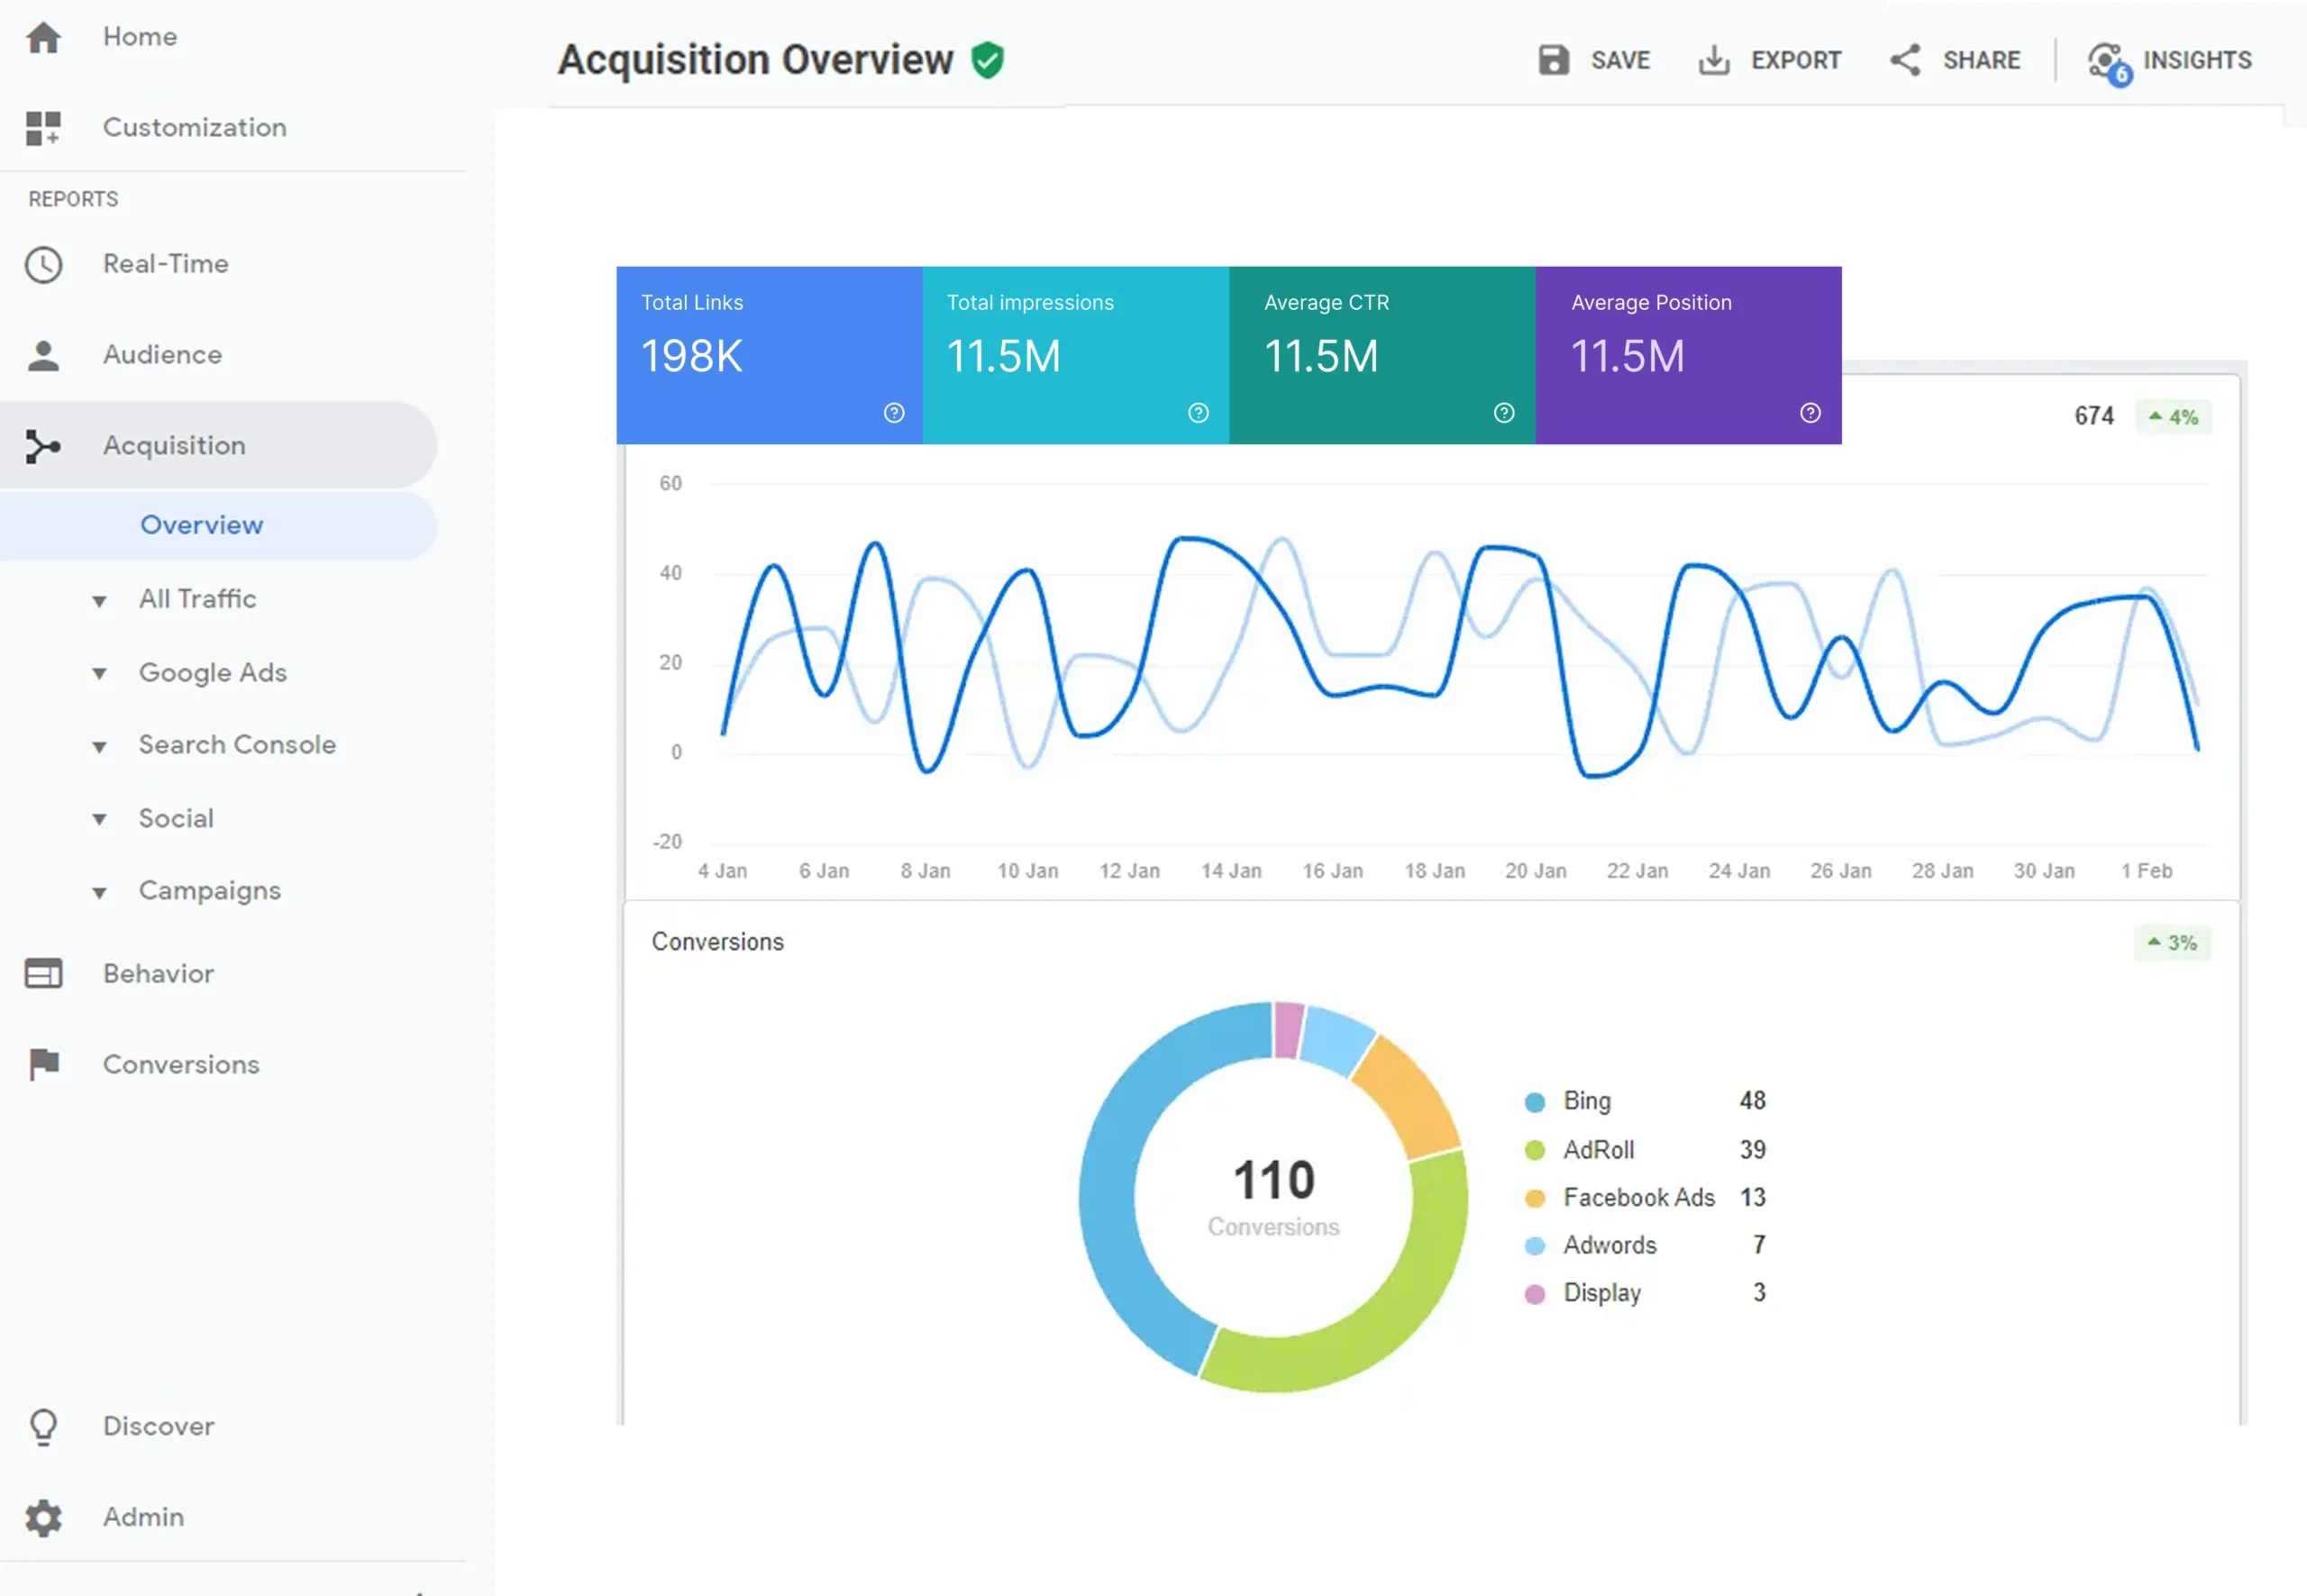Select Acquisition in the sidebar
This screenshot has height=1596, width=2307.
pos(174,445)
